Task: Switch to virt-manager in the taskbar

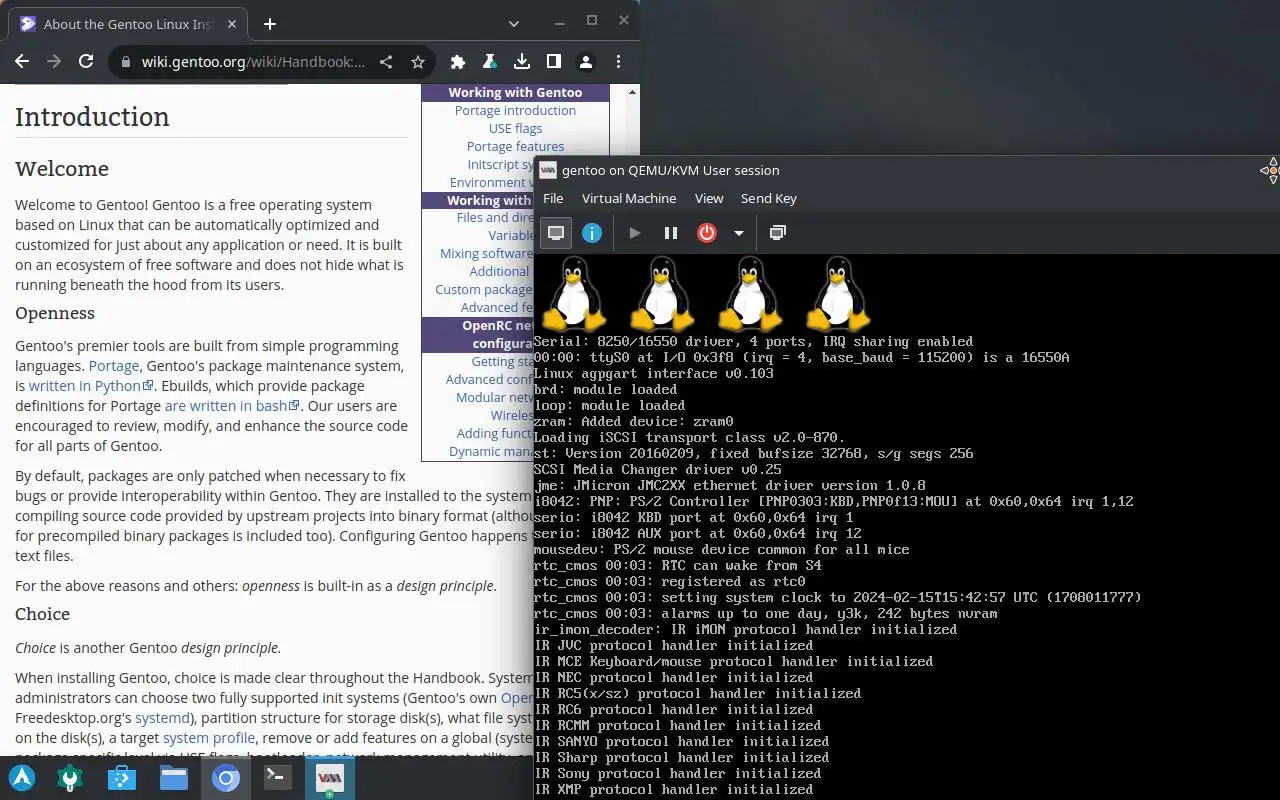Action: click(x=330, y=777)
